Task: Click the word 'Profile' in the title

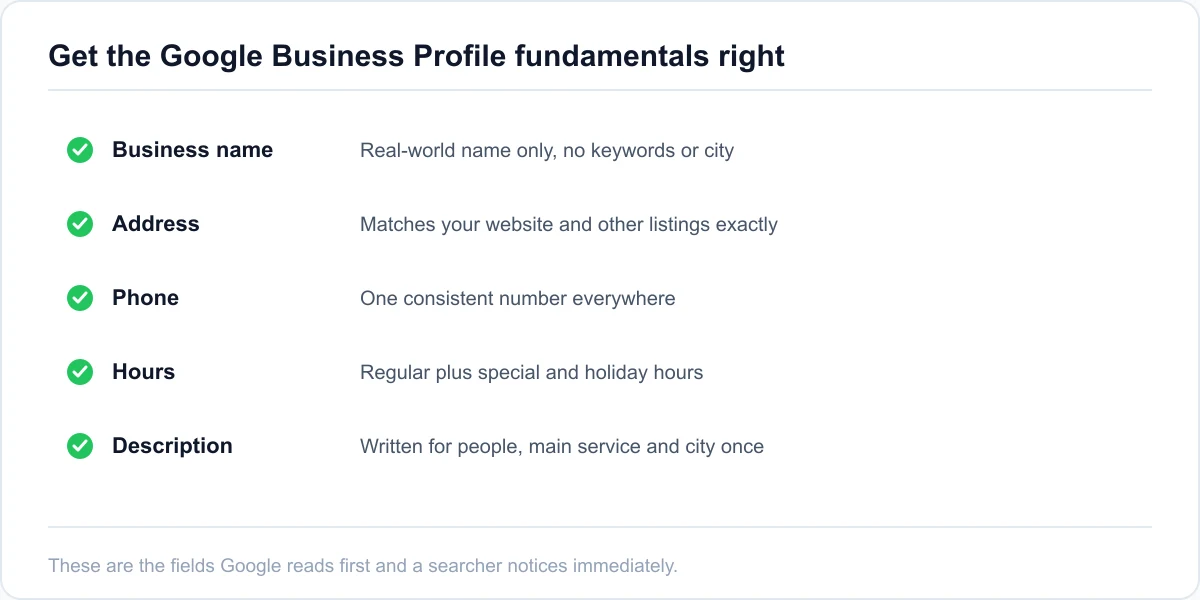Action: tap(459, 56)
